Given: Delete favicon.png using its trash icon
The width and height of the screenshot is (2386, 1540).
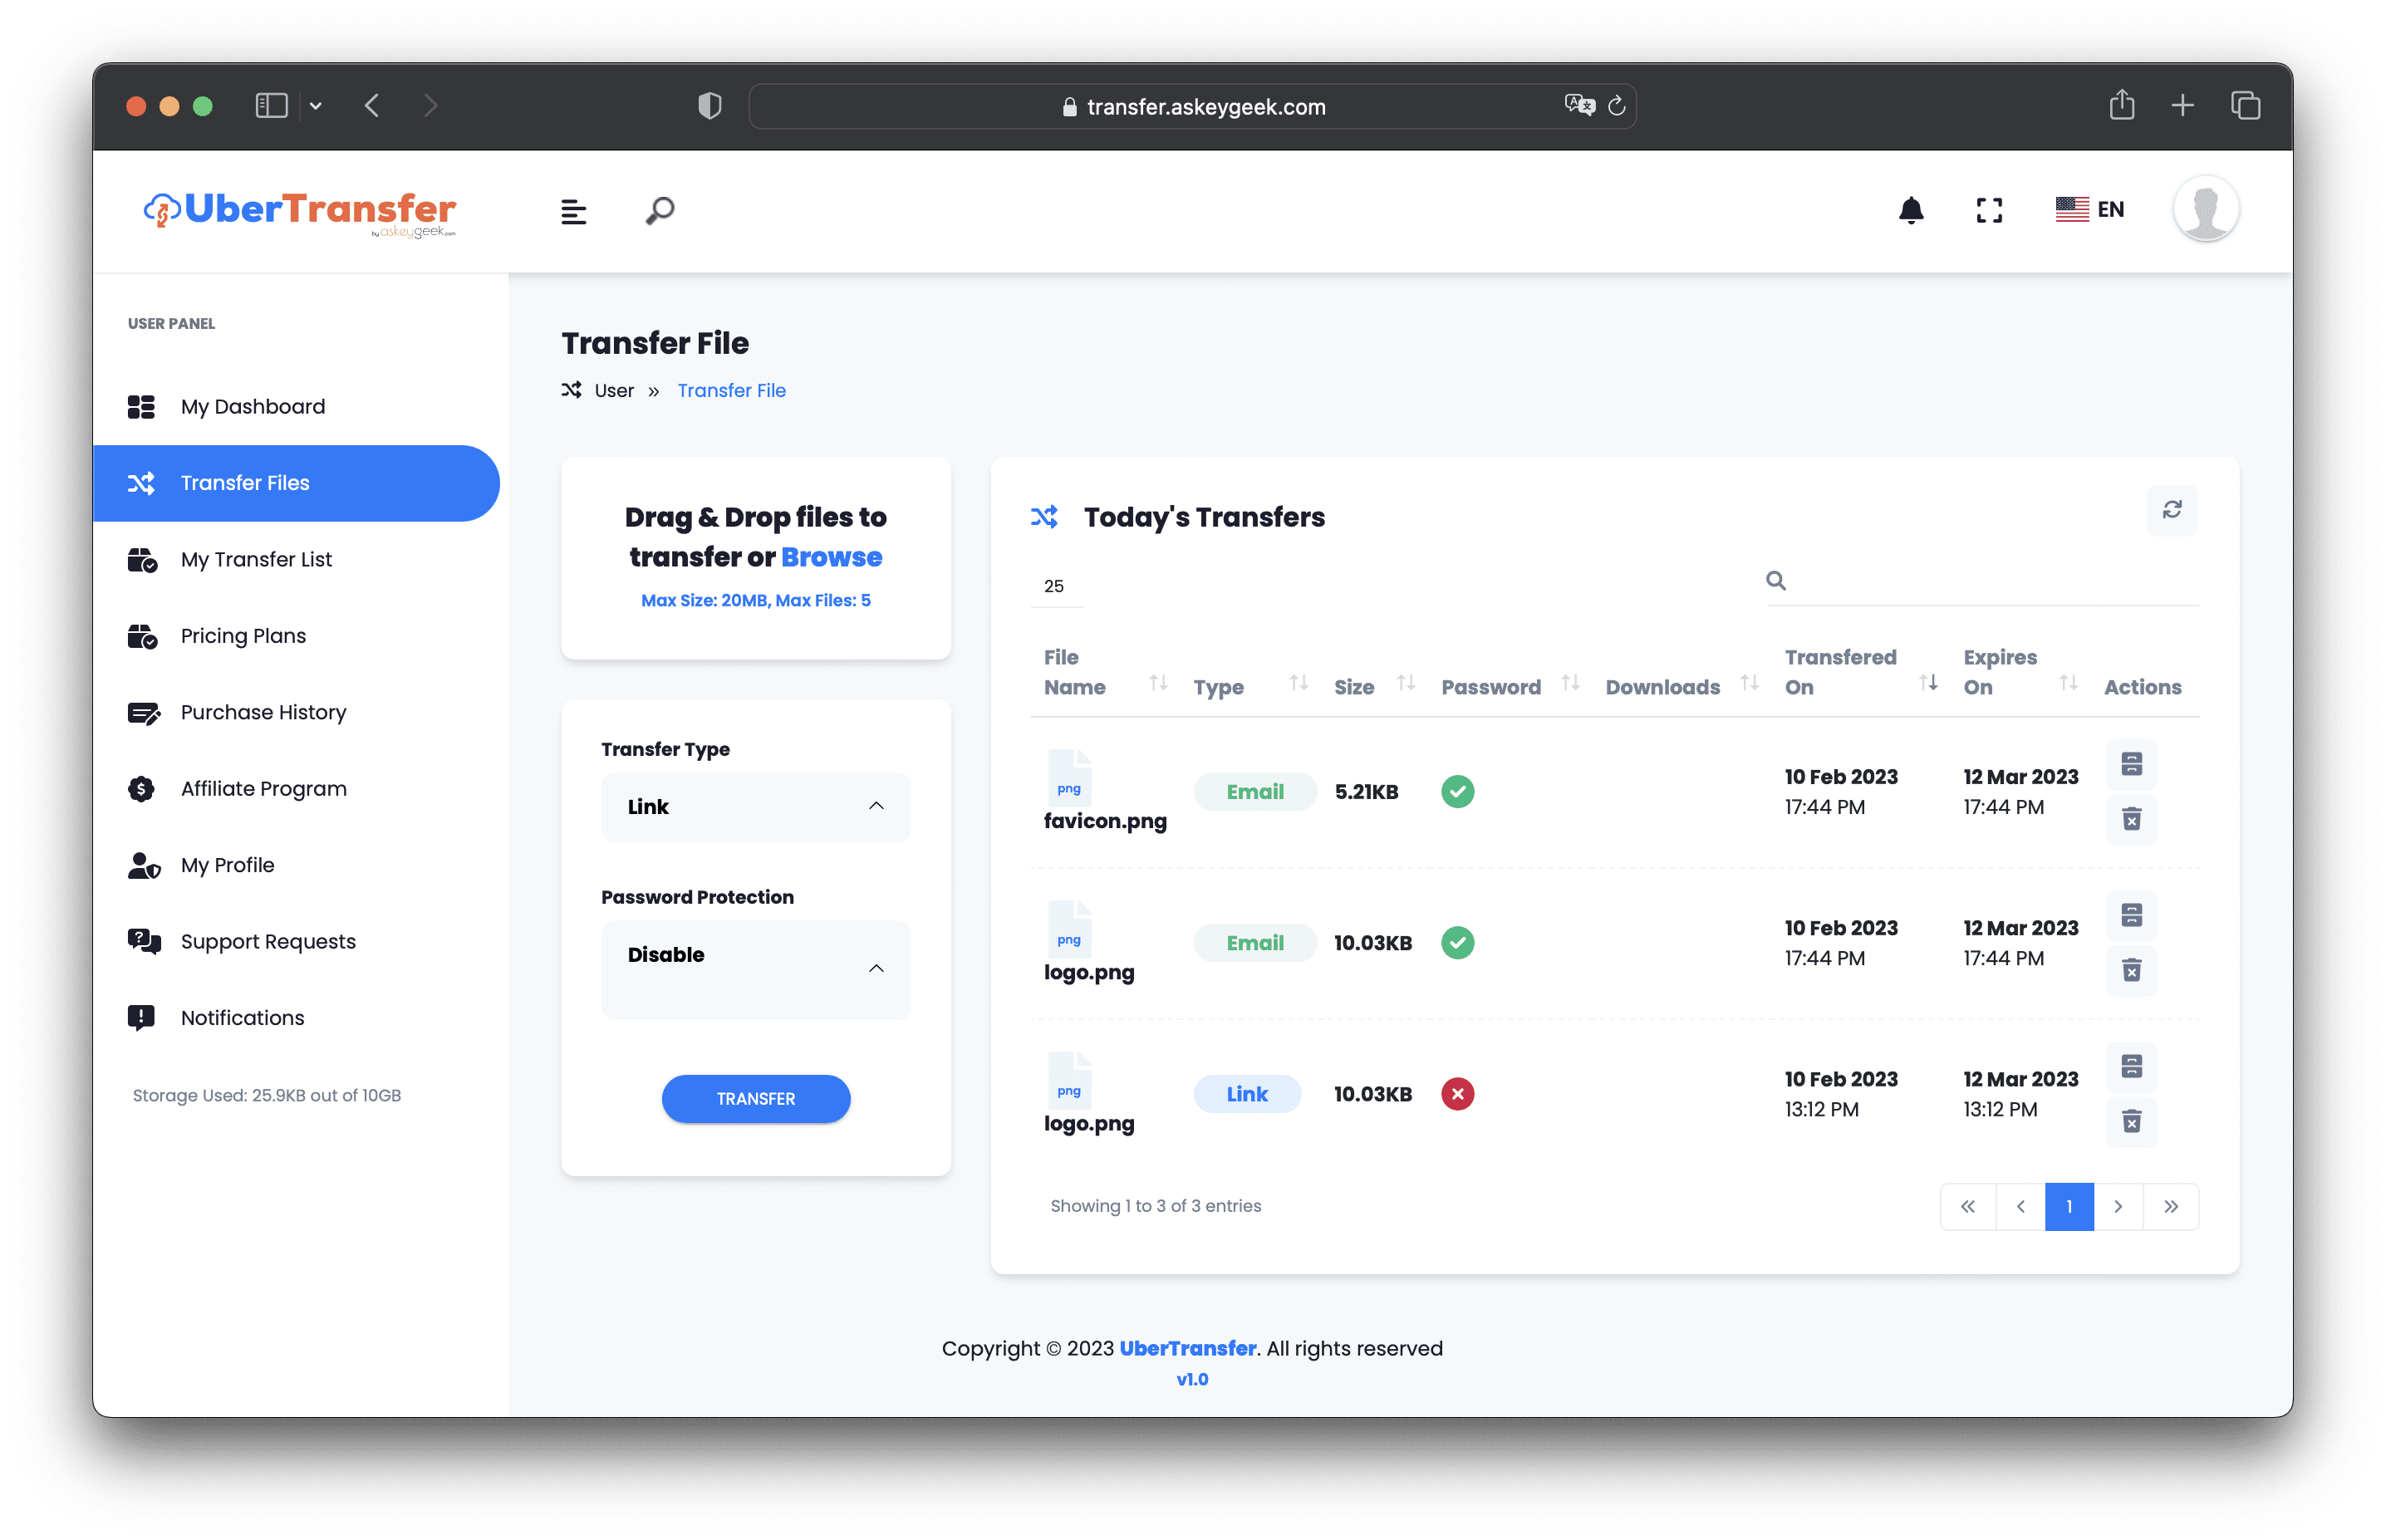Looking at the screenshot, I should [2131, 819].
